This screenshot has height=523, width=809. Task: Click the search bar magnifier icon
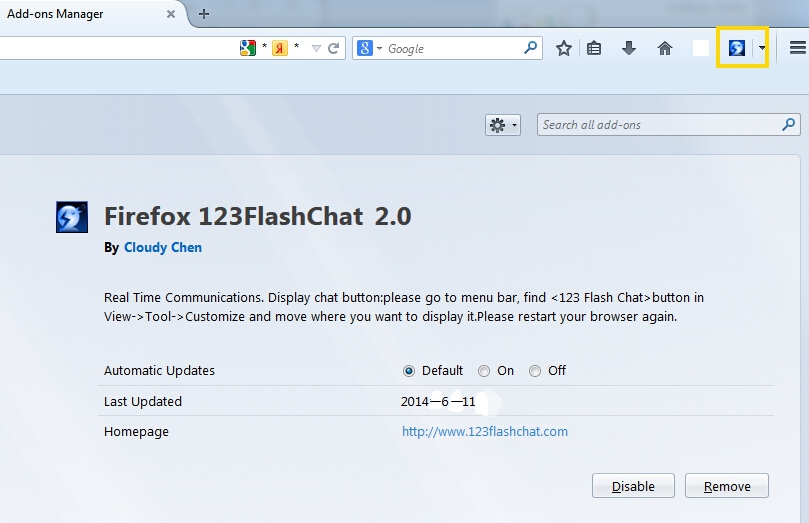coord(530,48)
